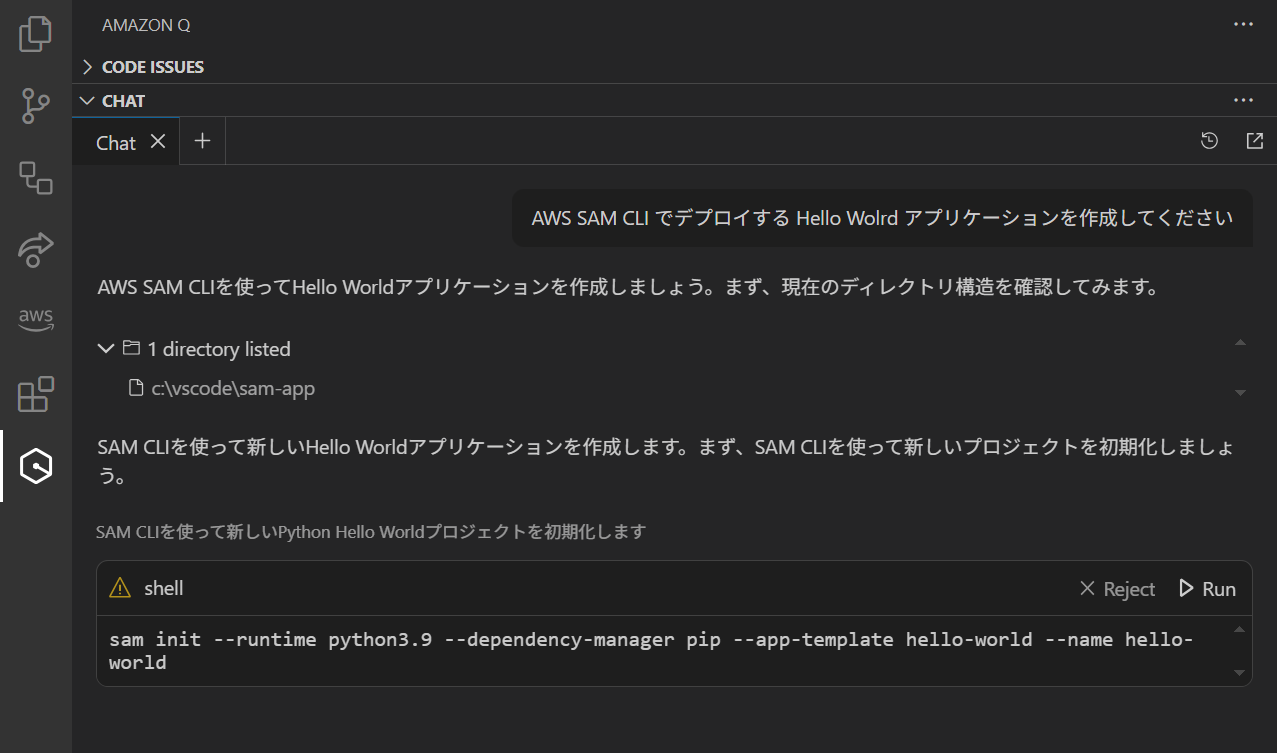Open the Live Share view
The image size is (1277, 753).
(35, 249)
